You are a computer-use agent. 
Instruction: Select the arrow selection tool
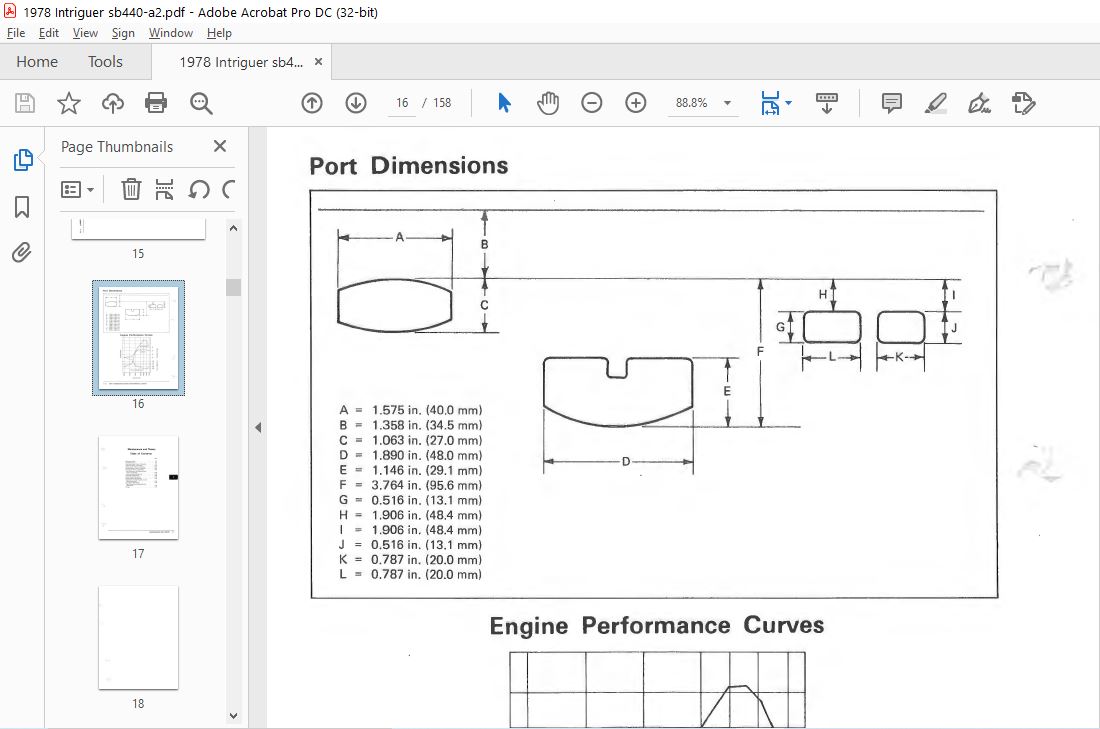coord(504,103)
